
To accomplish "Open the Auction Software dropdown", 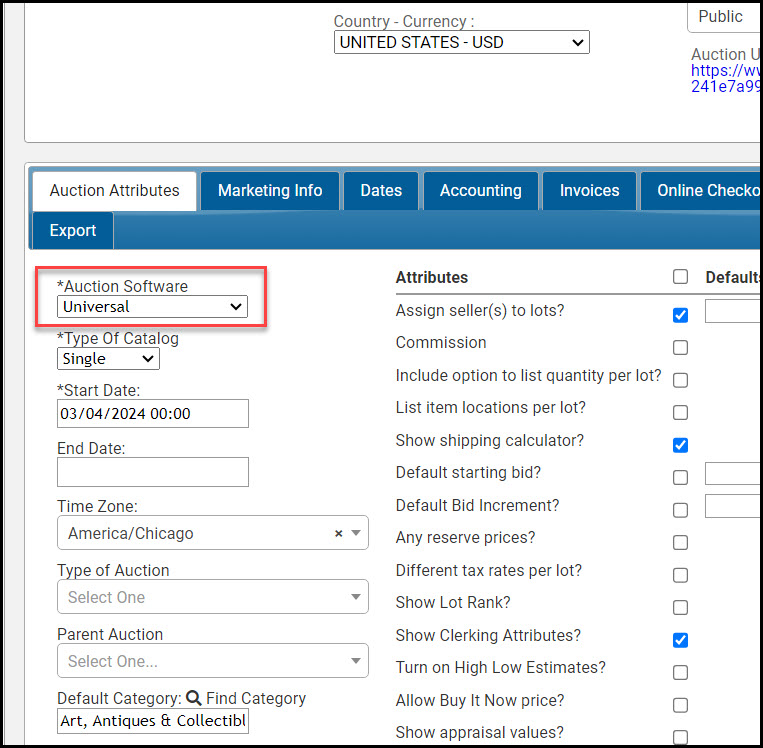I will [152, 307].
